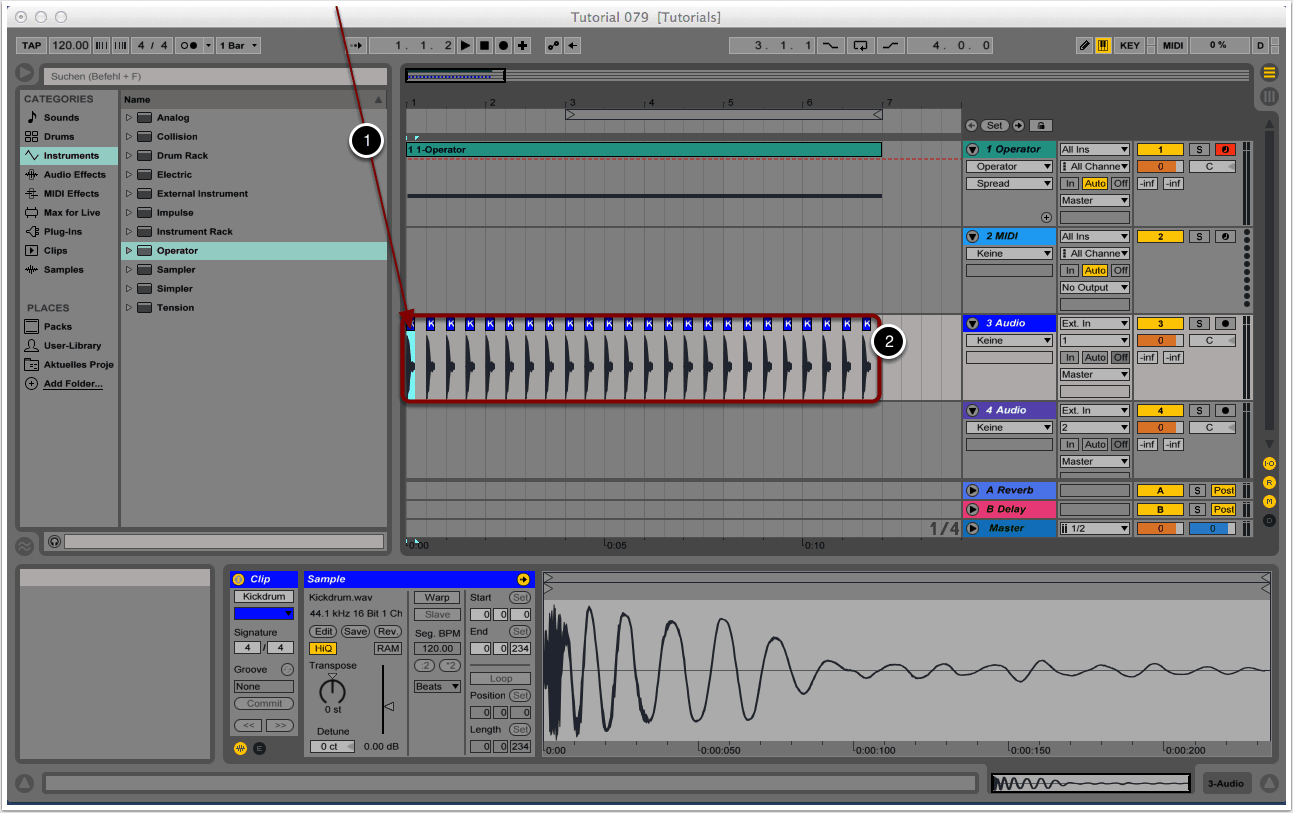1293x813 pixels.
Task: Click the TAP tempo button
Action: (x=32, y=46)
